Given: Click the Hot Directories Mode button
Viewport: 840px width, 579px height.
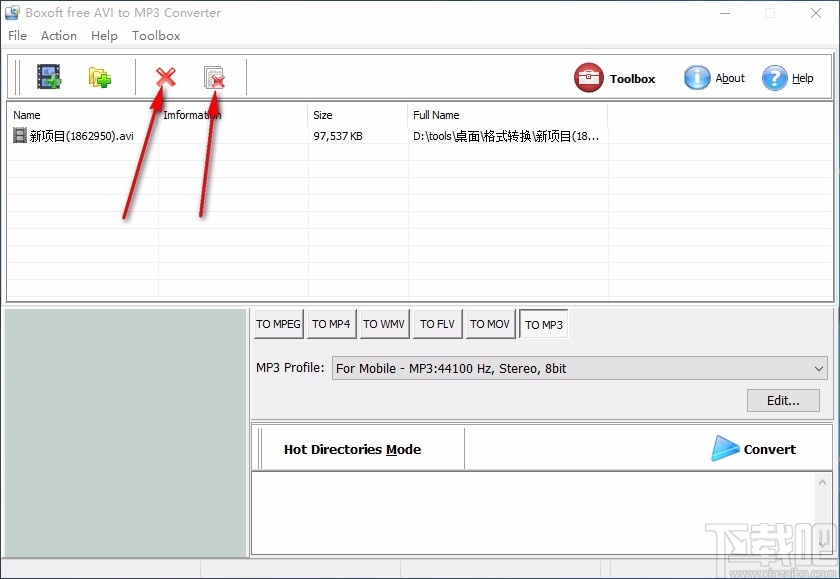Looking at the screenshot, I should click(x=355, y=449).
